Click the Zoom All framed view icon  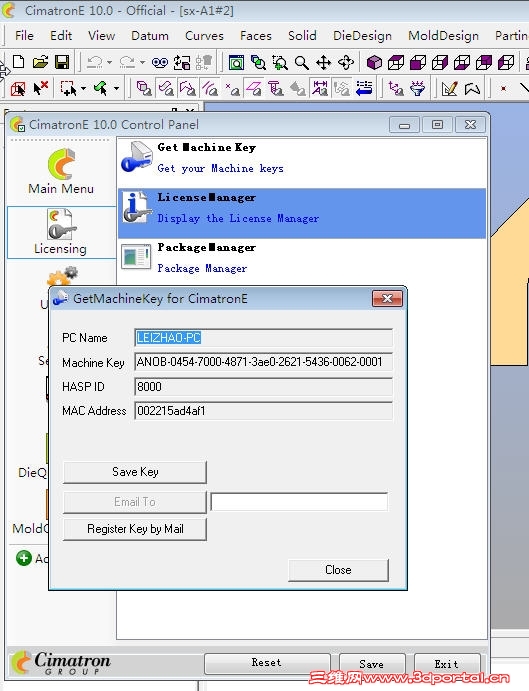(236, 63)
